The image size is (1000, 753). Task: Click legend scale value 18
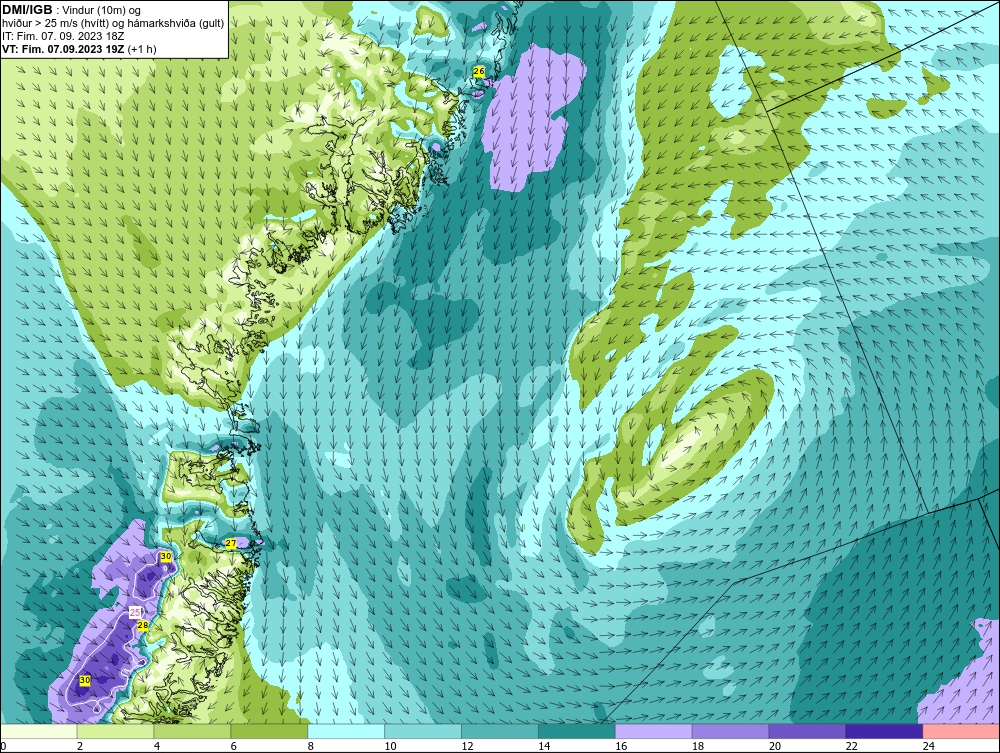[x=698, y=746]
